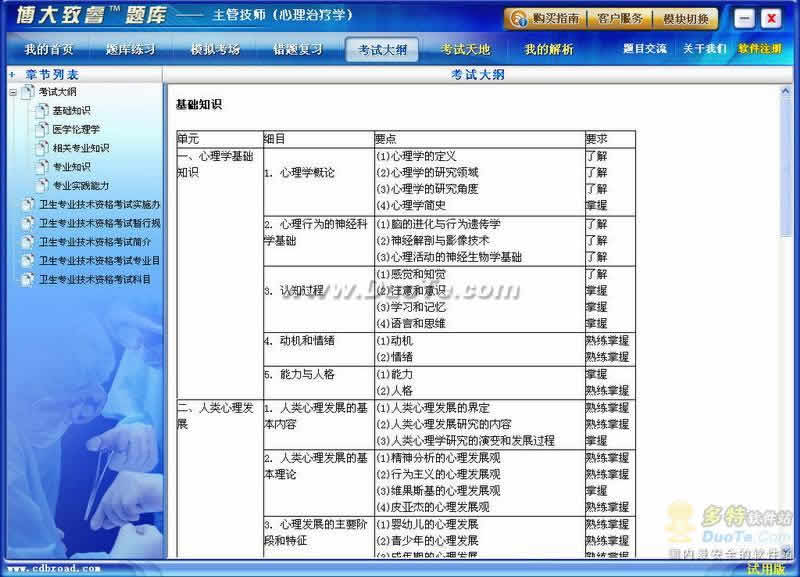
Task: Select the 考试大纲 tab
Action: [x=382, y=49]
